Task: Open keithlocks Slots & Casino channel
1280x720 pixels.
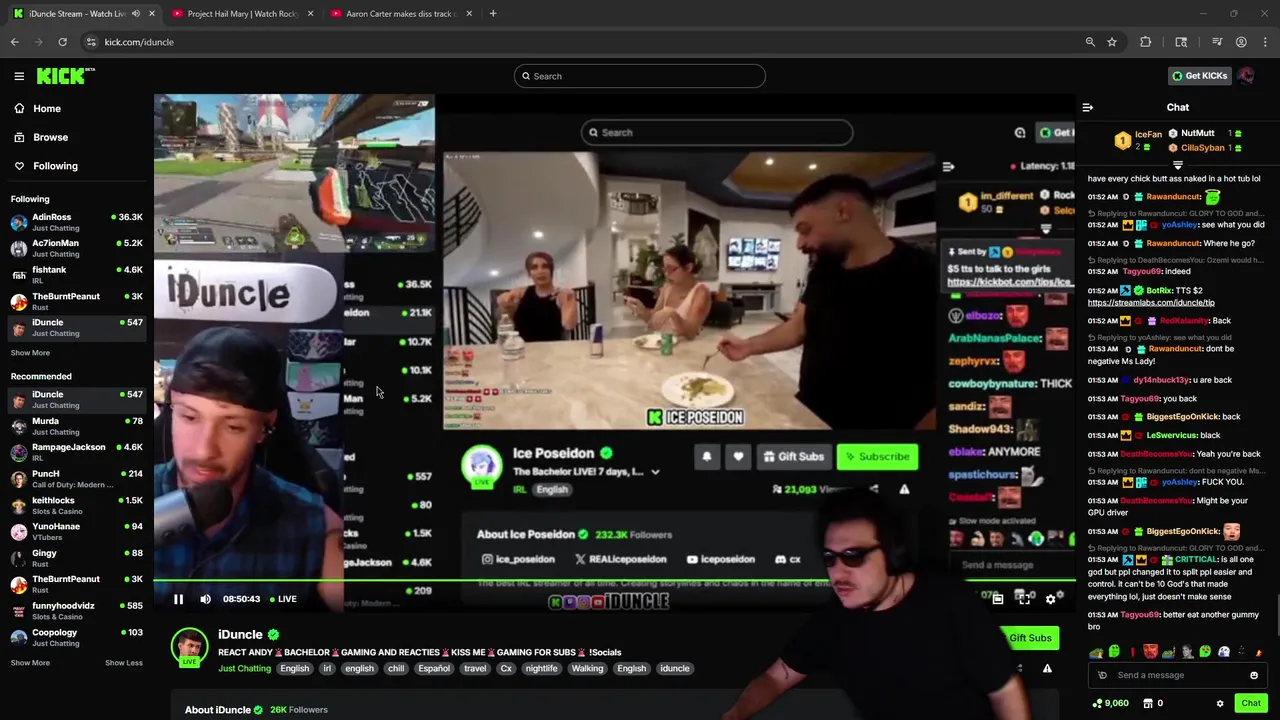Action: [x=76, y=505]
